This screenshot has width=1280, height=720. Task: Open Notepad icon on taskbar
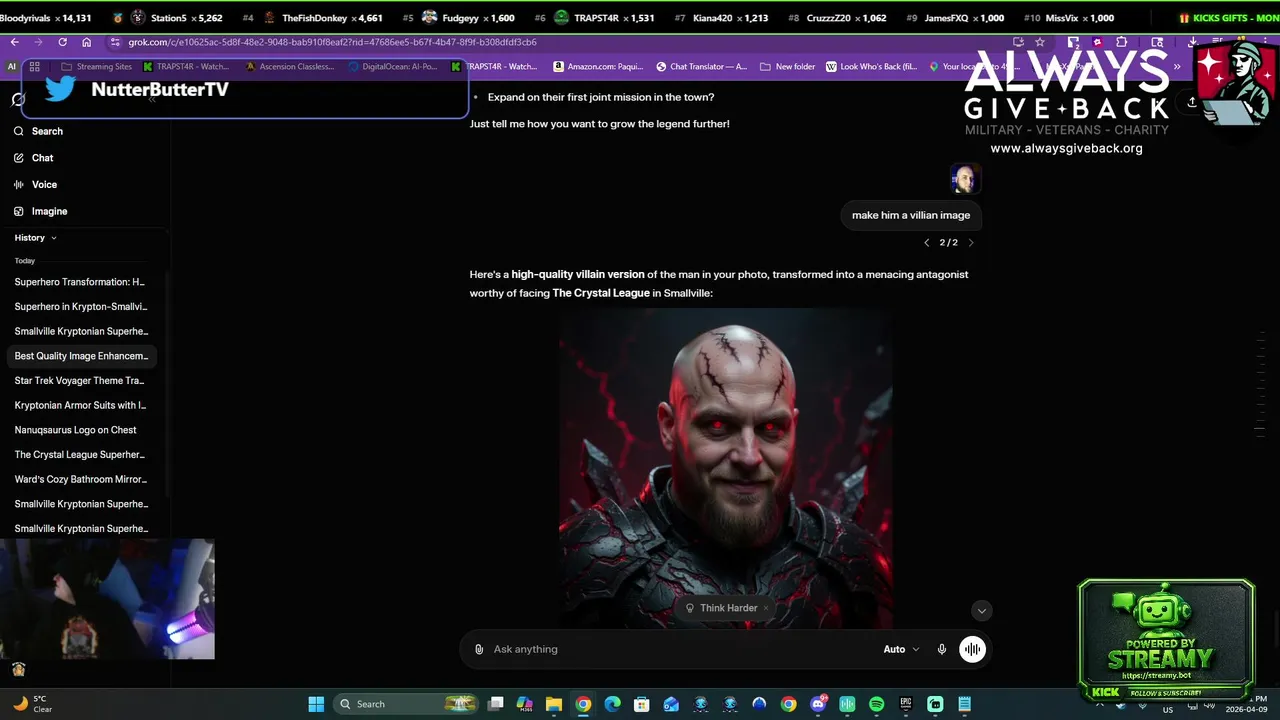click(x=965, y=704)
